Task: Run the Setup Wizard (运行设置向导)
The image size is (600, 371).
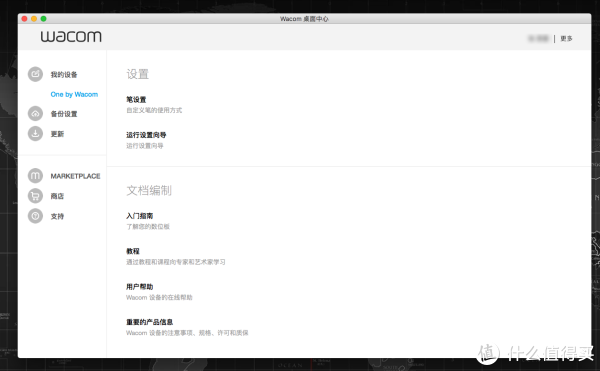Action: coord(146,135)
